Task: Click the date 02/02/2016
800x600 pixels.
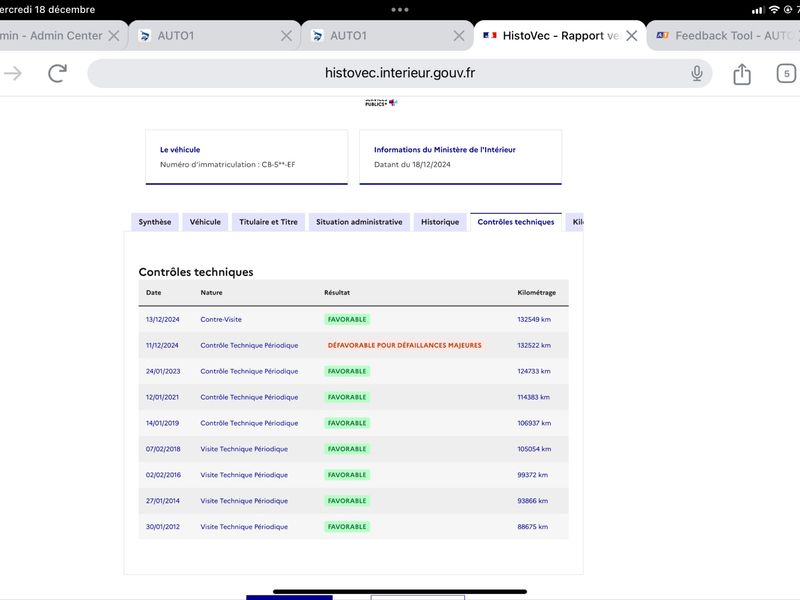Action: coord(163,475)
